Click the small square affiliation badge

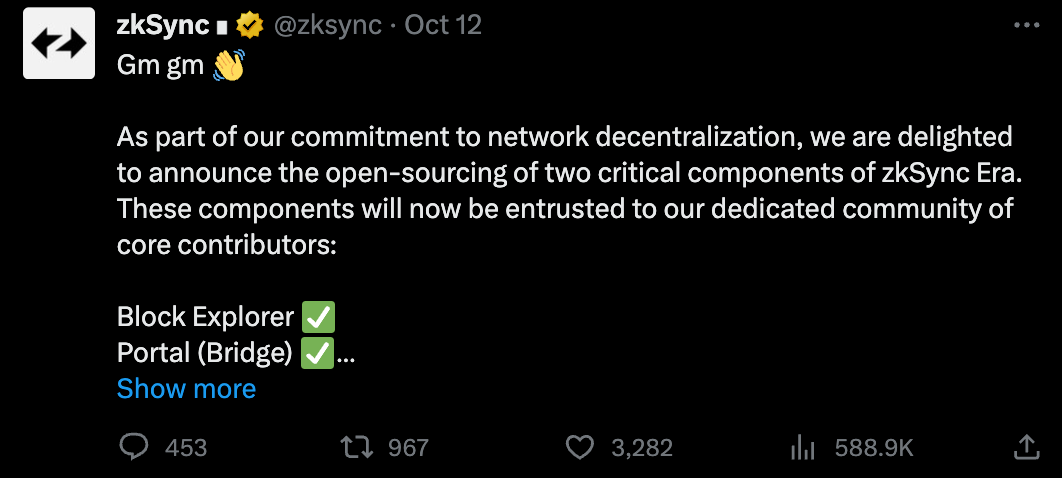(221, 28)
